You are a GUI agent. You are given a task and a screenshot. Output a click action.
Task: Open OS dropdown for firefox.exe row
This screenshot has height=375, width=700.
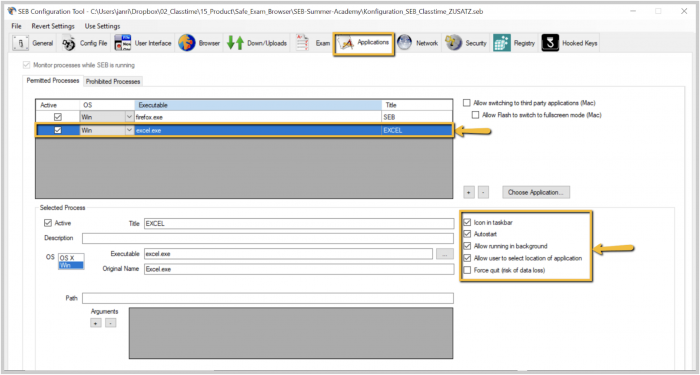(x=129, y=117)
